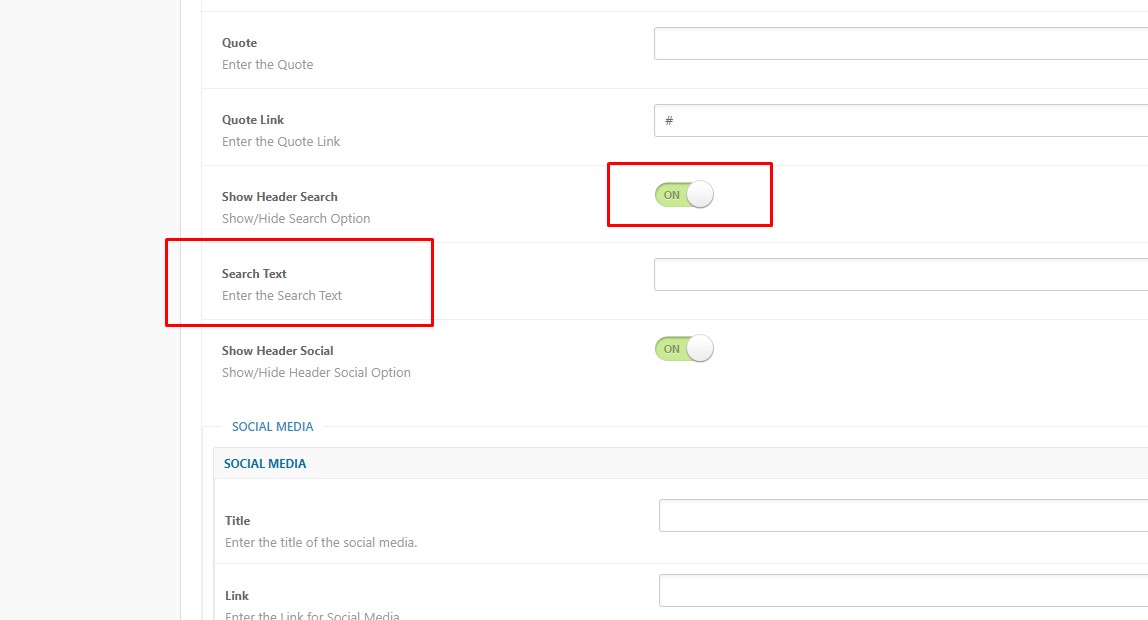1148x620 pixels.
Task: Focus the social media Title field
Action: [x=902, y=516]
